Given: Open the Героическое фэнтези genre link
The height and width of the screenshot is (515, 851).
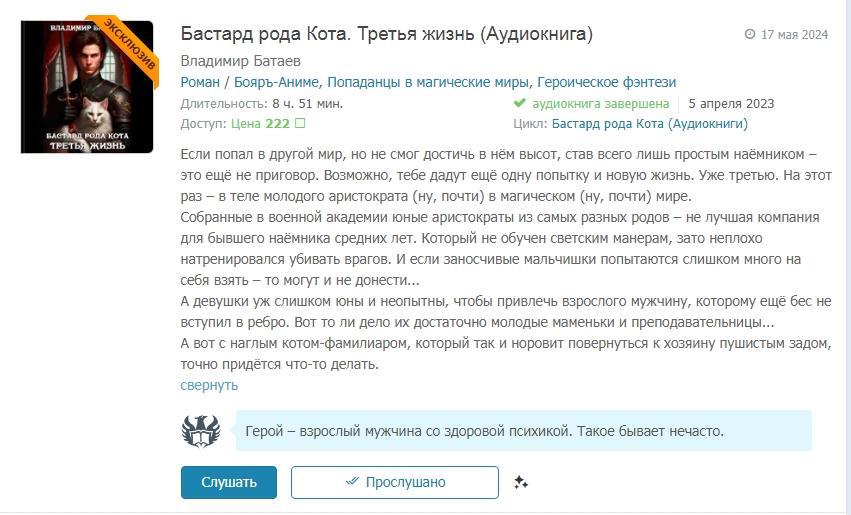Looking at the screenshot, I should pos(607,82).
